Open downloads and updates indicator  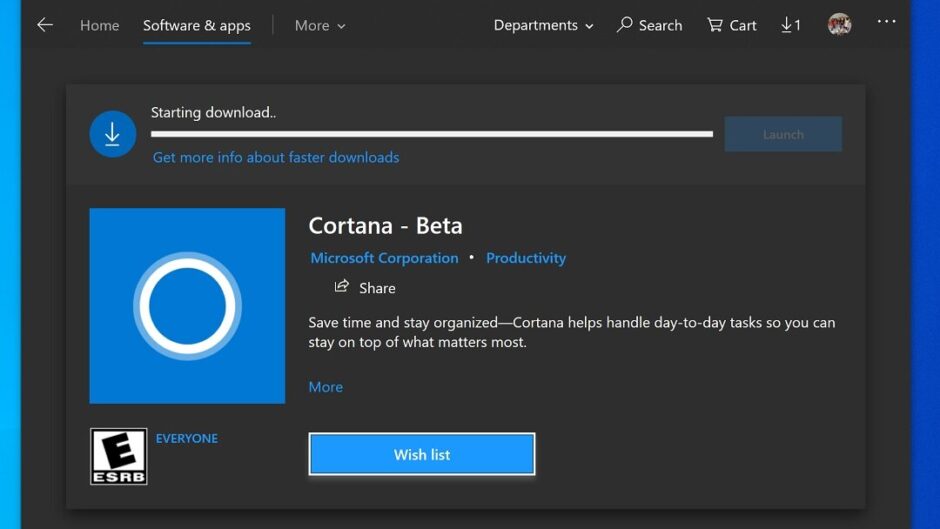point(791,25)
